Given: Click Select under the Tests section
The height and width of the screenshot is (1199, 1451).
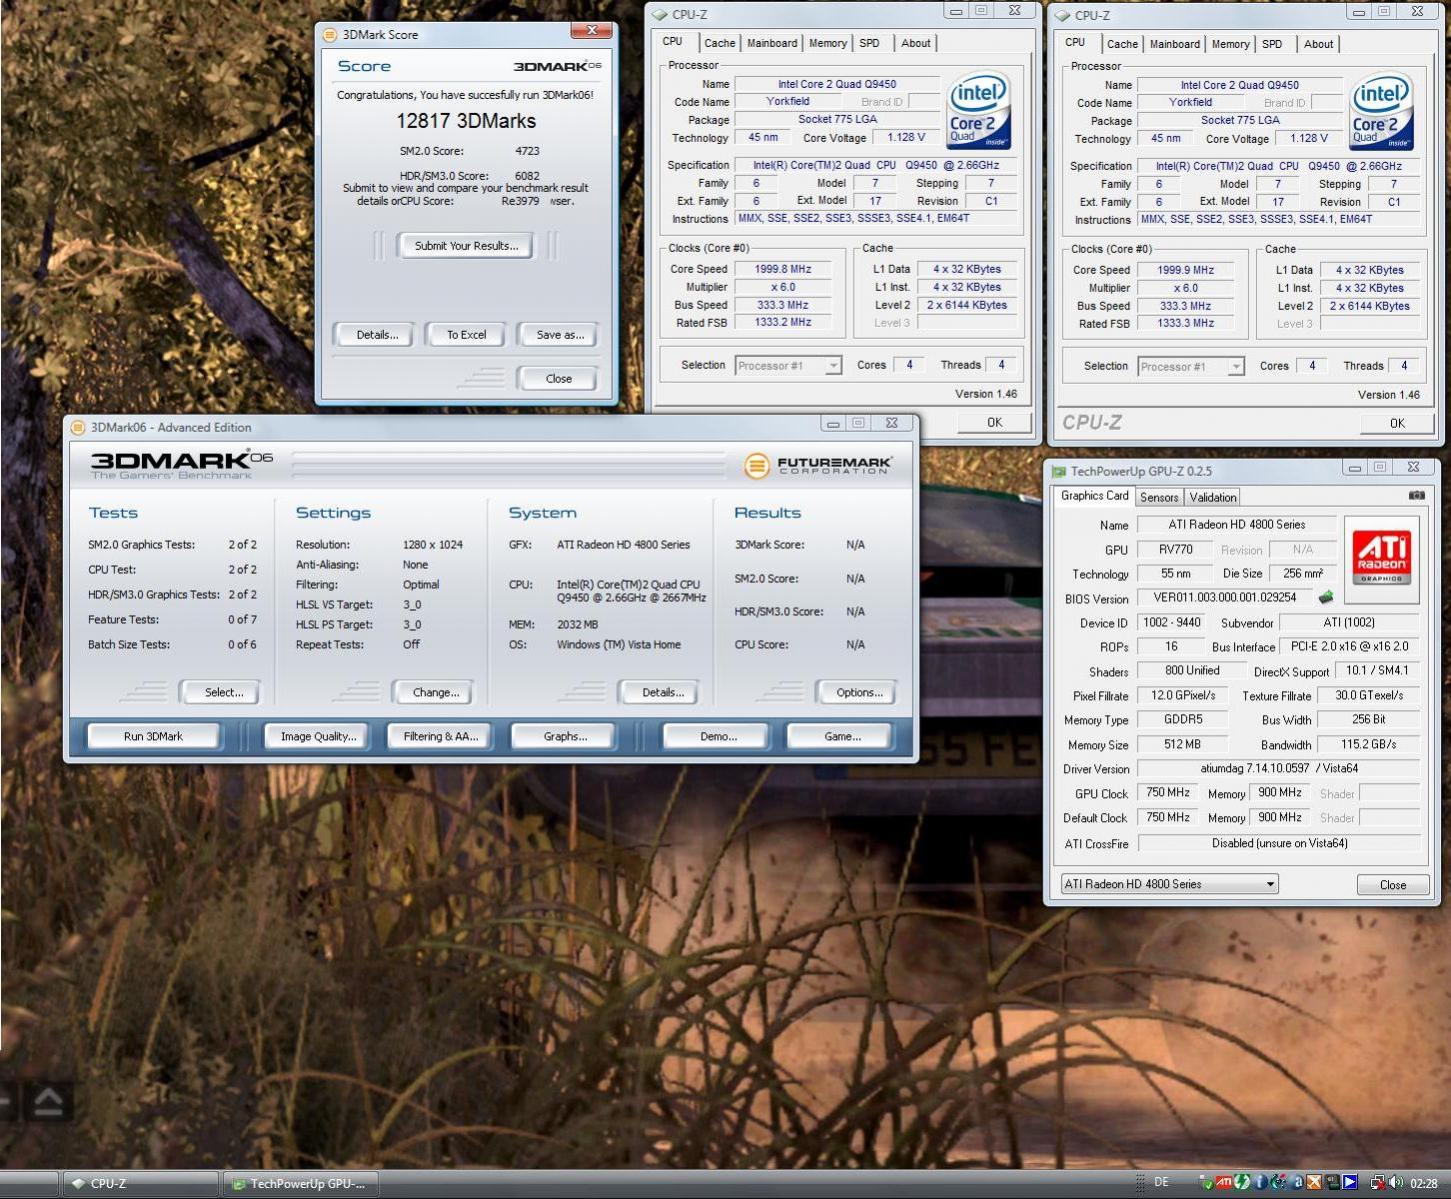Looking at the screenshot, I should (x=223, y=692).
